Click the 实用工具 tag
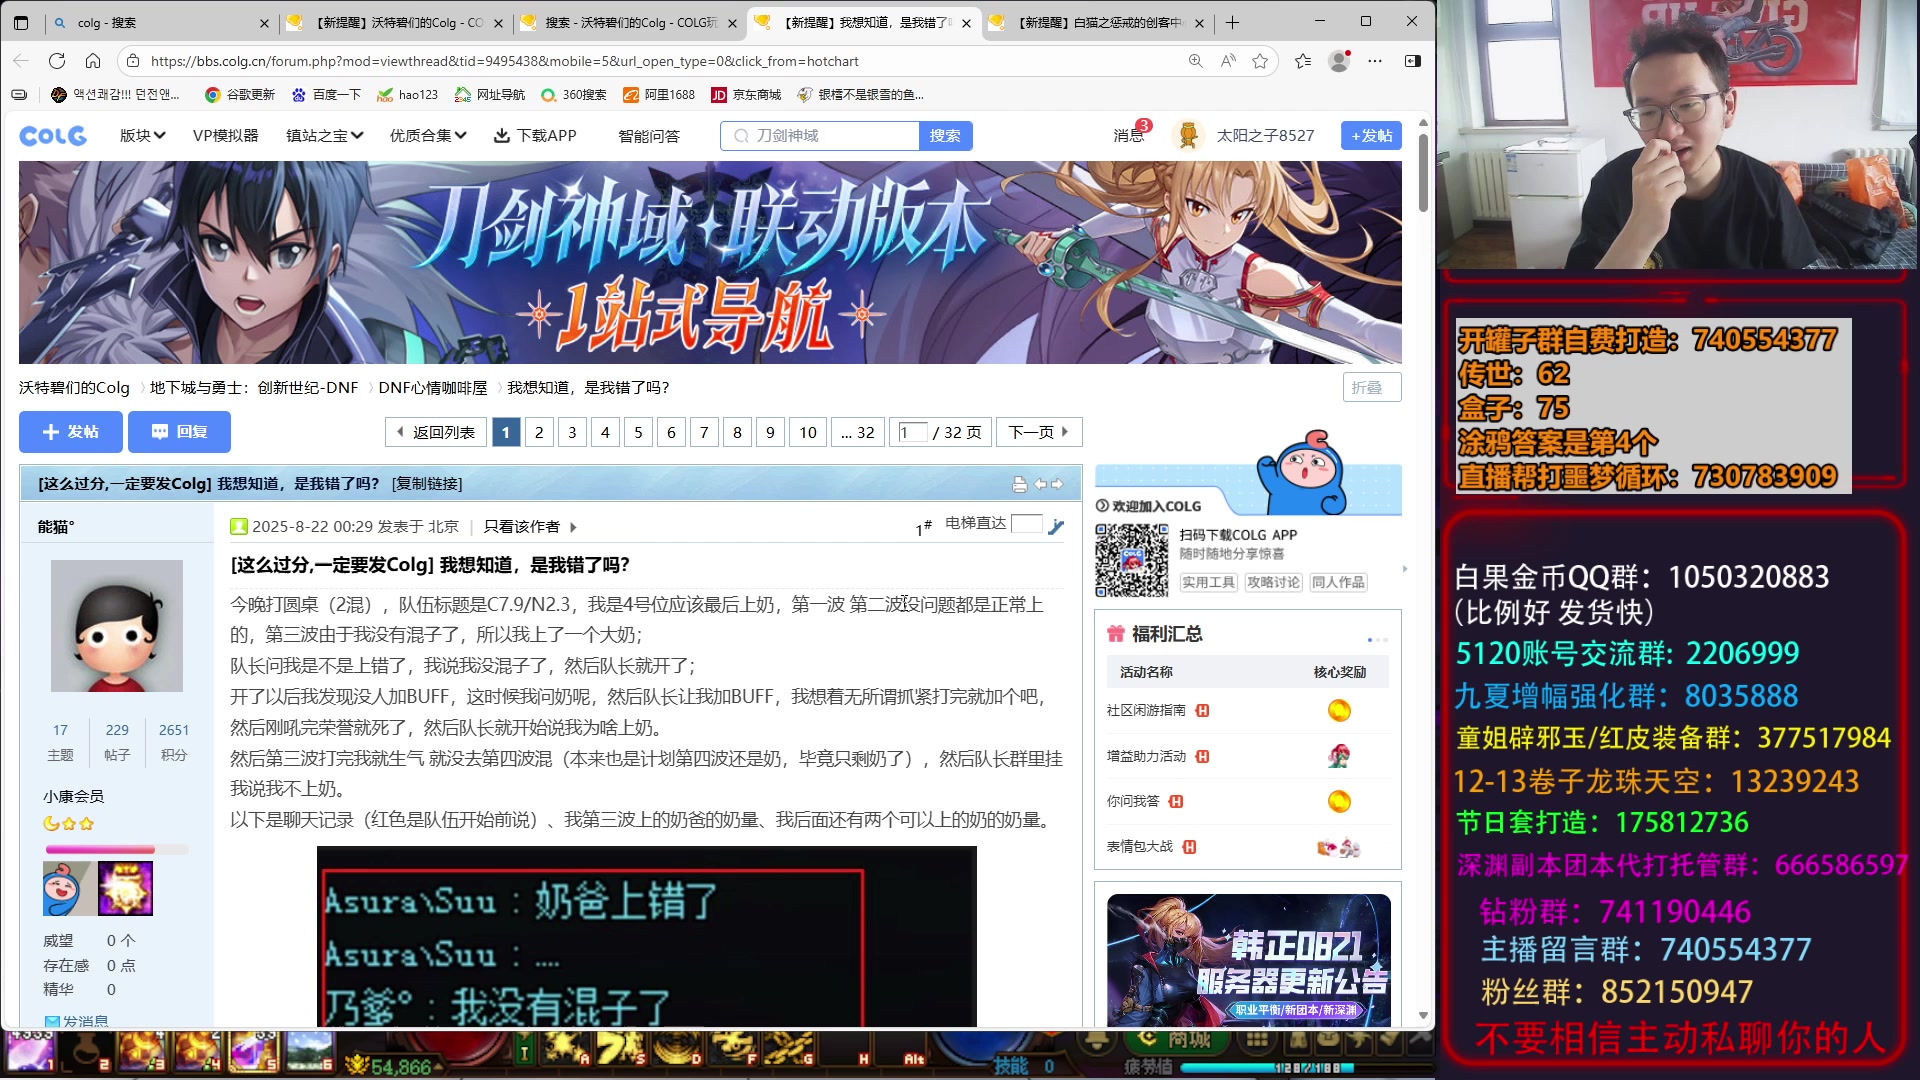This screenshot has height=1080, width=1920. point(1208,582)
